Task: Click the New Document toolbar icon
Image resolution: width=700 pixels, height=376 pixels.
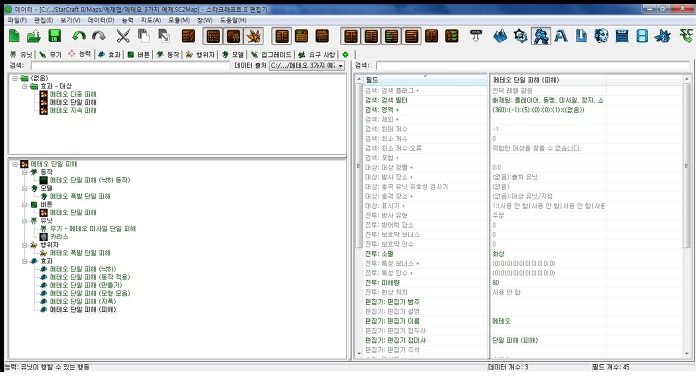Action: coord(15,36)
